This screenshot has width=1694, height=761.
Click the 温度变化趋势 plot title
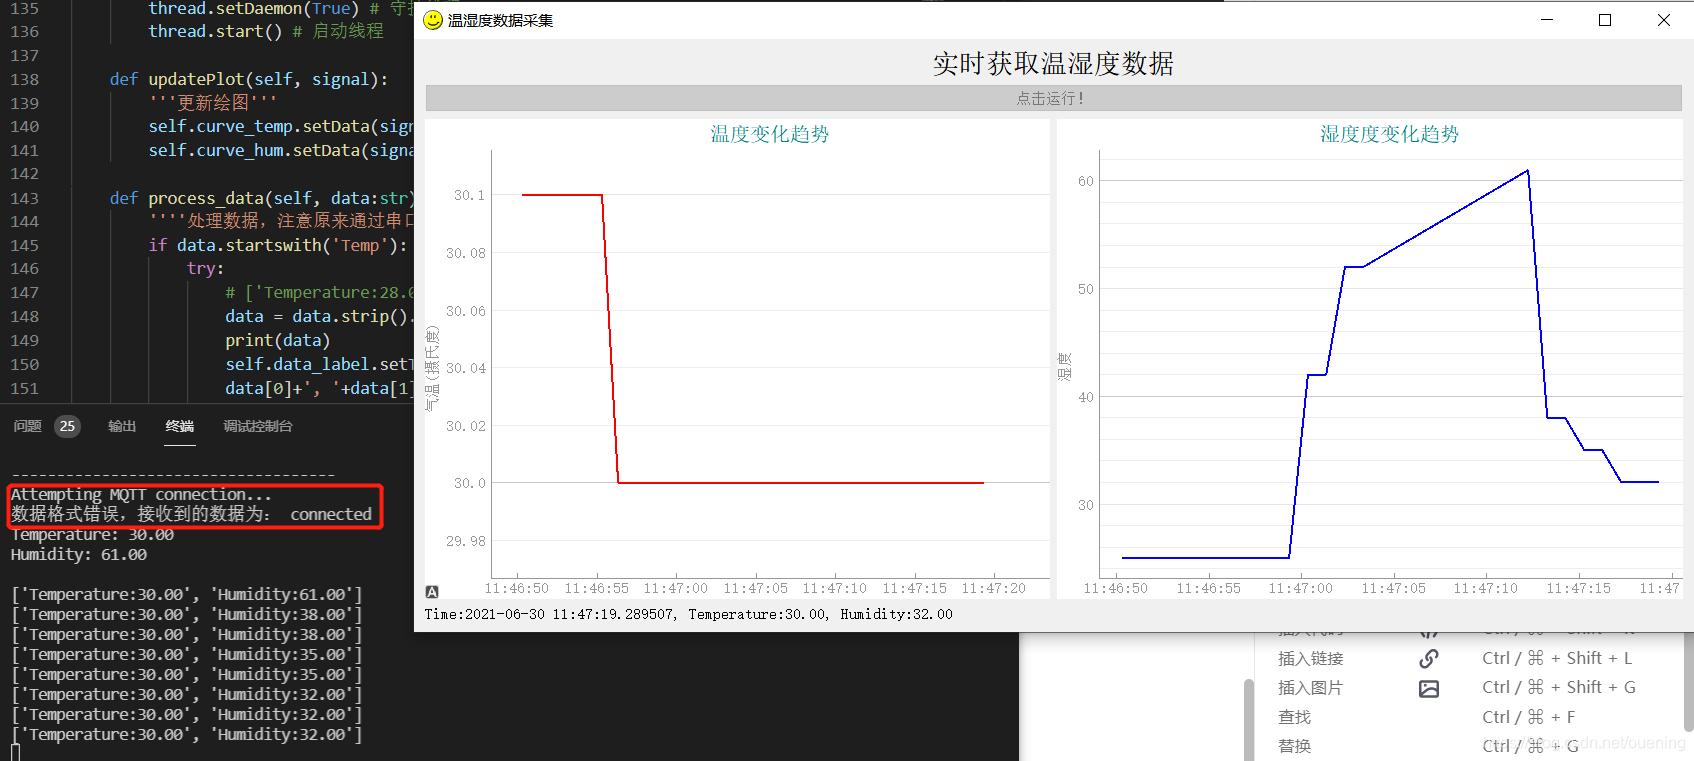pyautogui.click(x=769, y=134)
